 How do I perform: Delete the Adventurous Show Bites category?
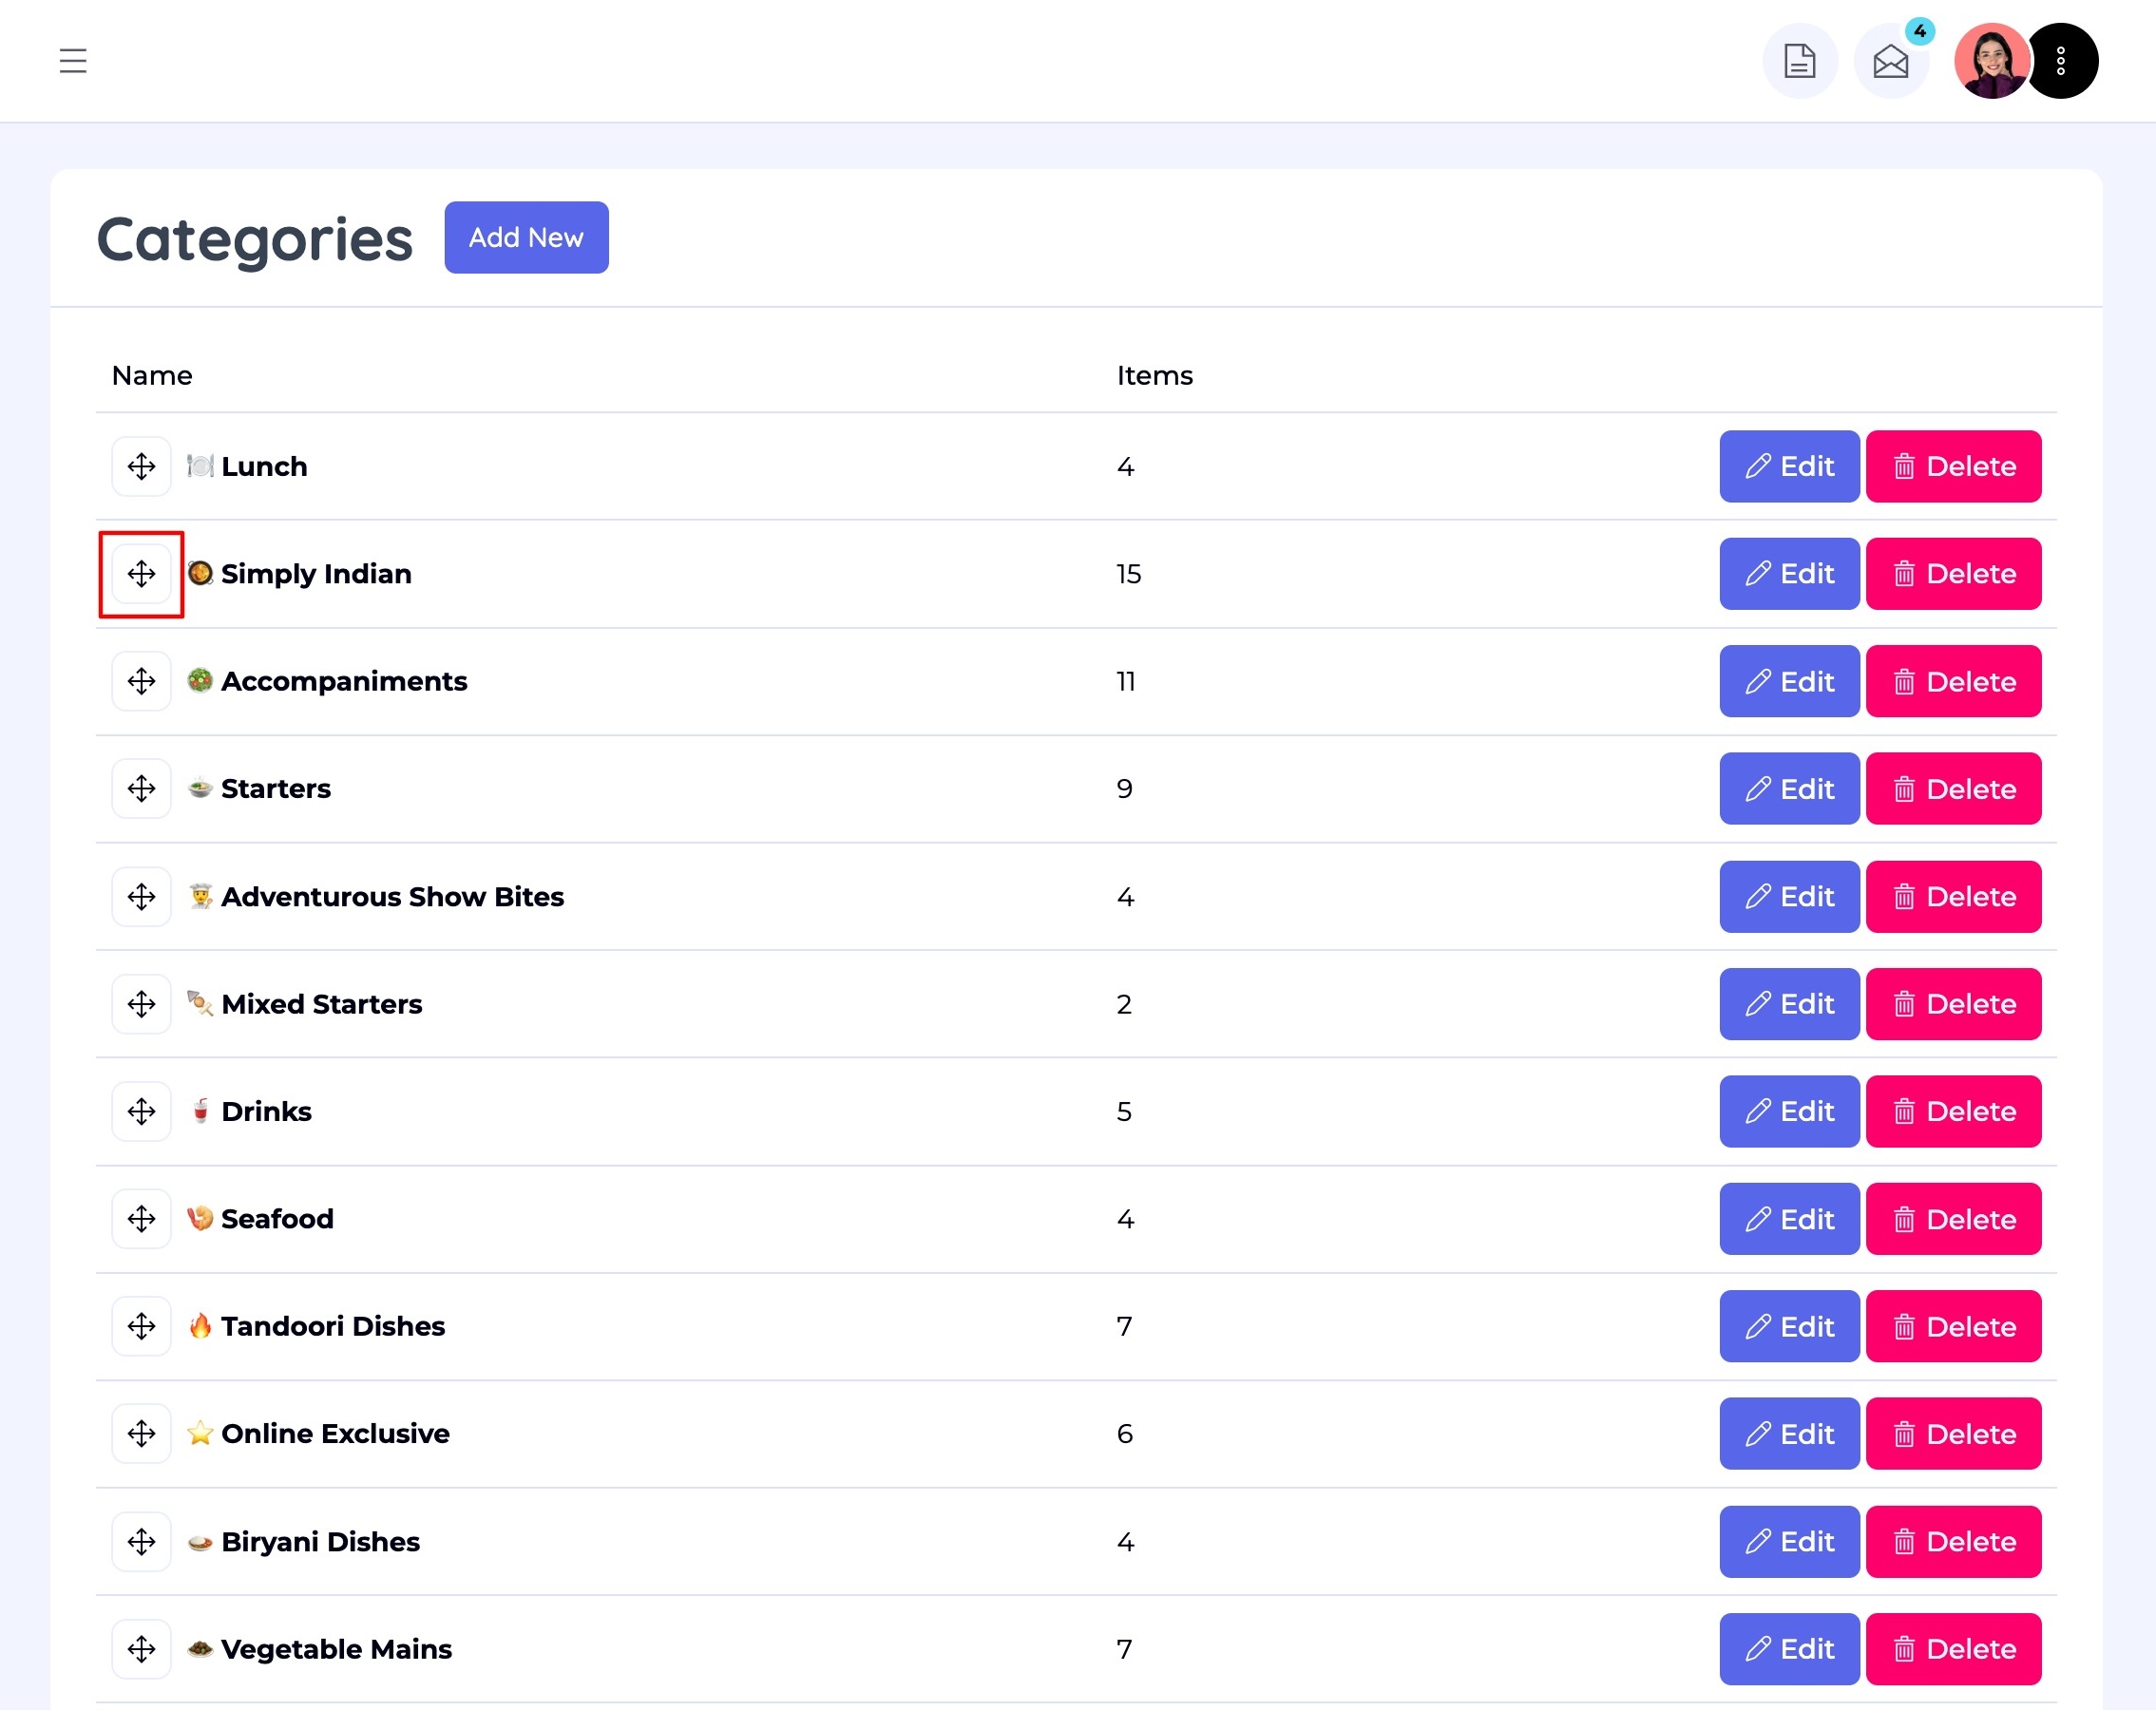coord(1953,897)
